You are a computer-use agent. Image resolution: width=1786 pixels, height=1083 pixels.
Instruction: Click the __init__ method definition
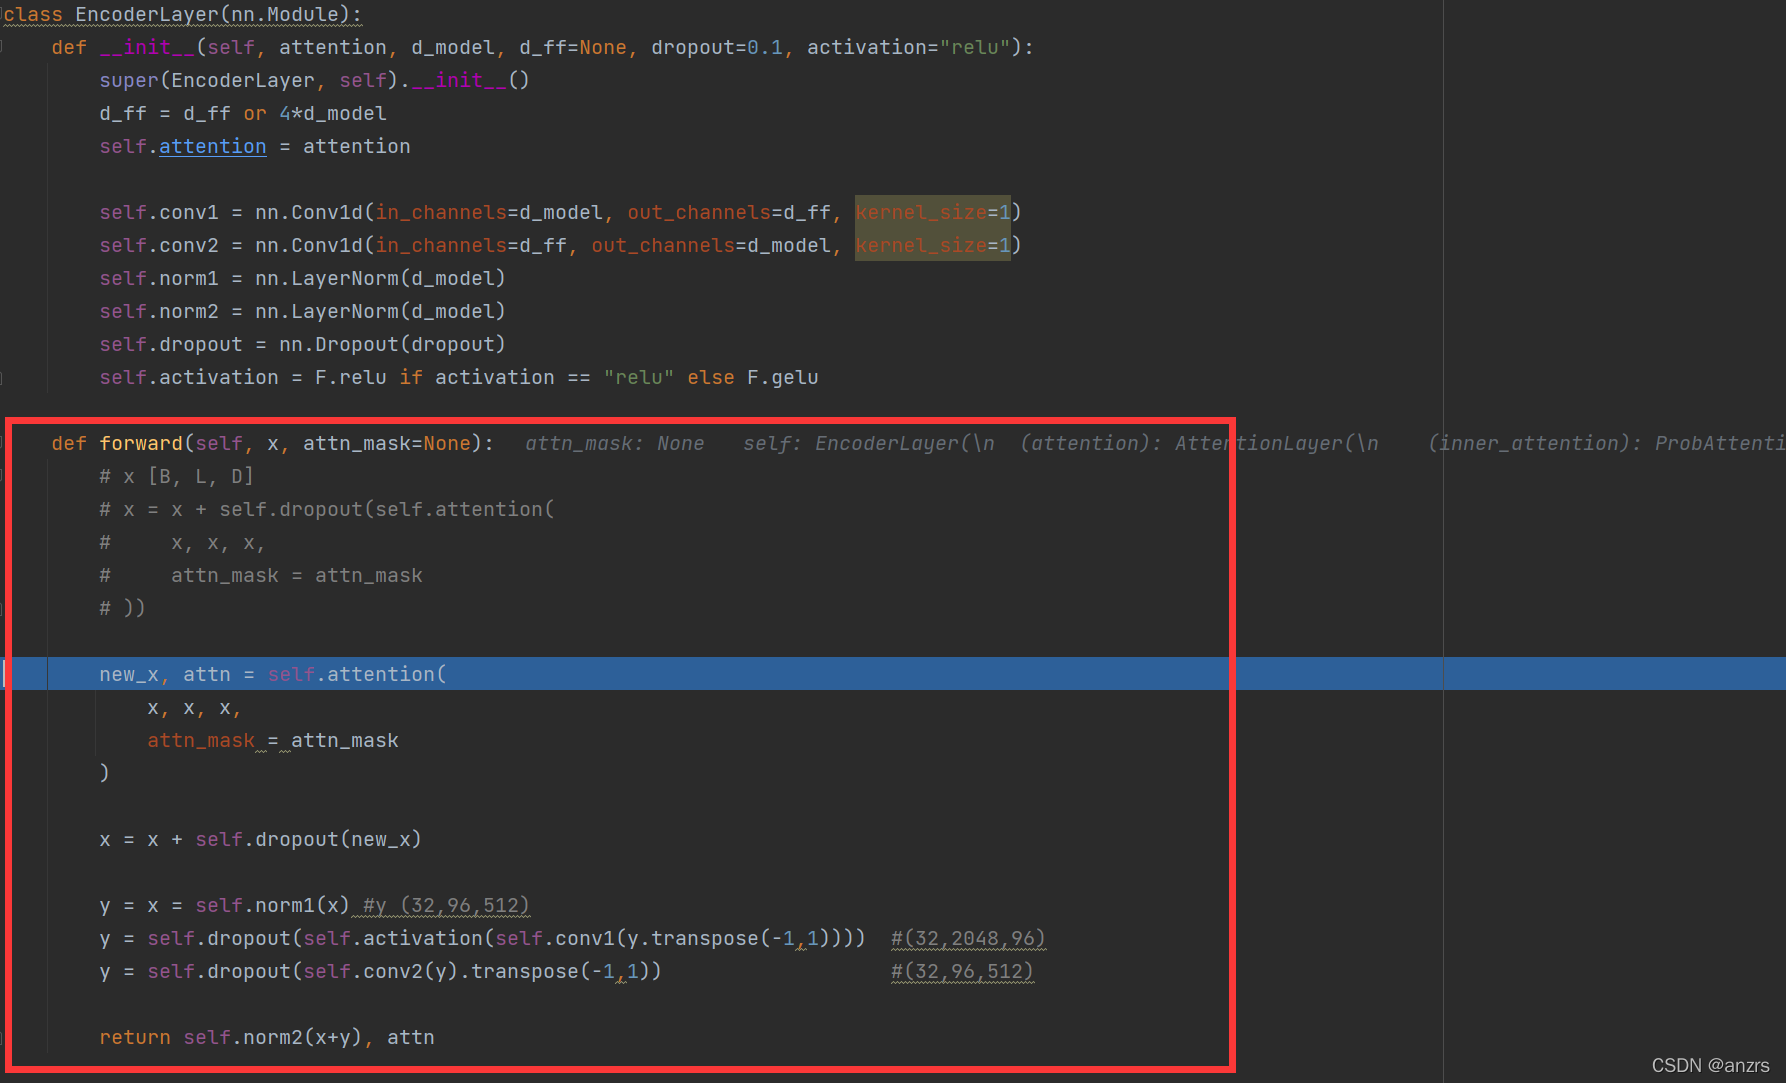point(148,47)
